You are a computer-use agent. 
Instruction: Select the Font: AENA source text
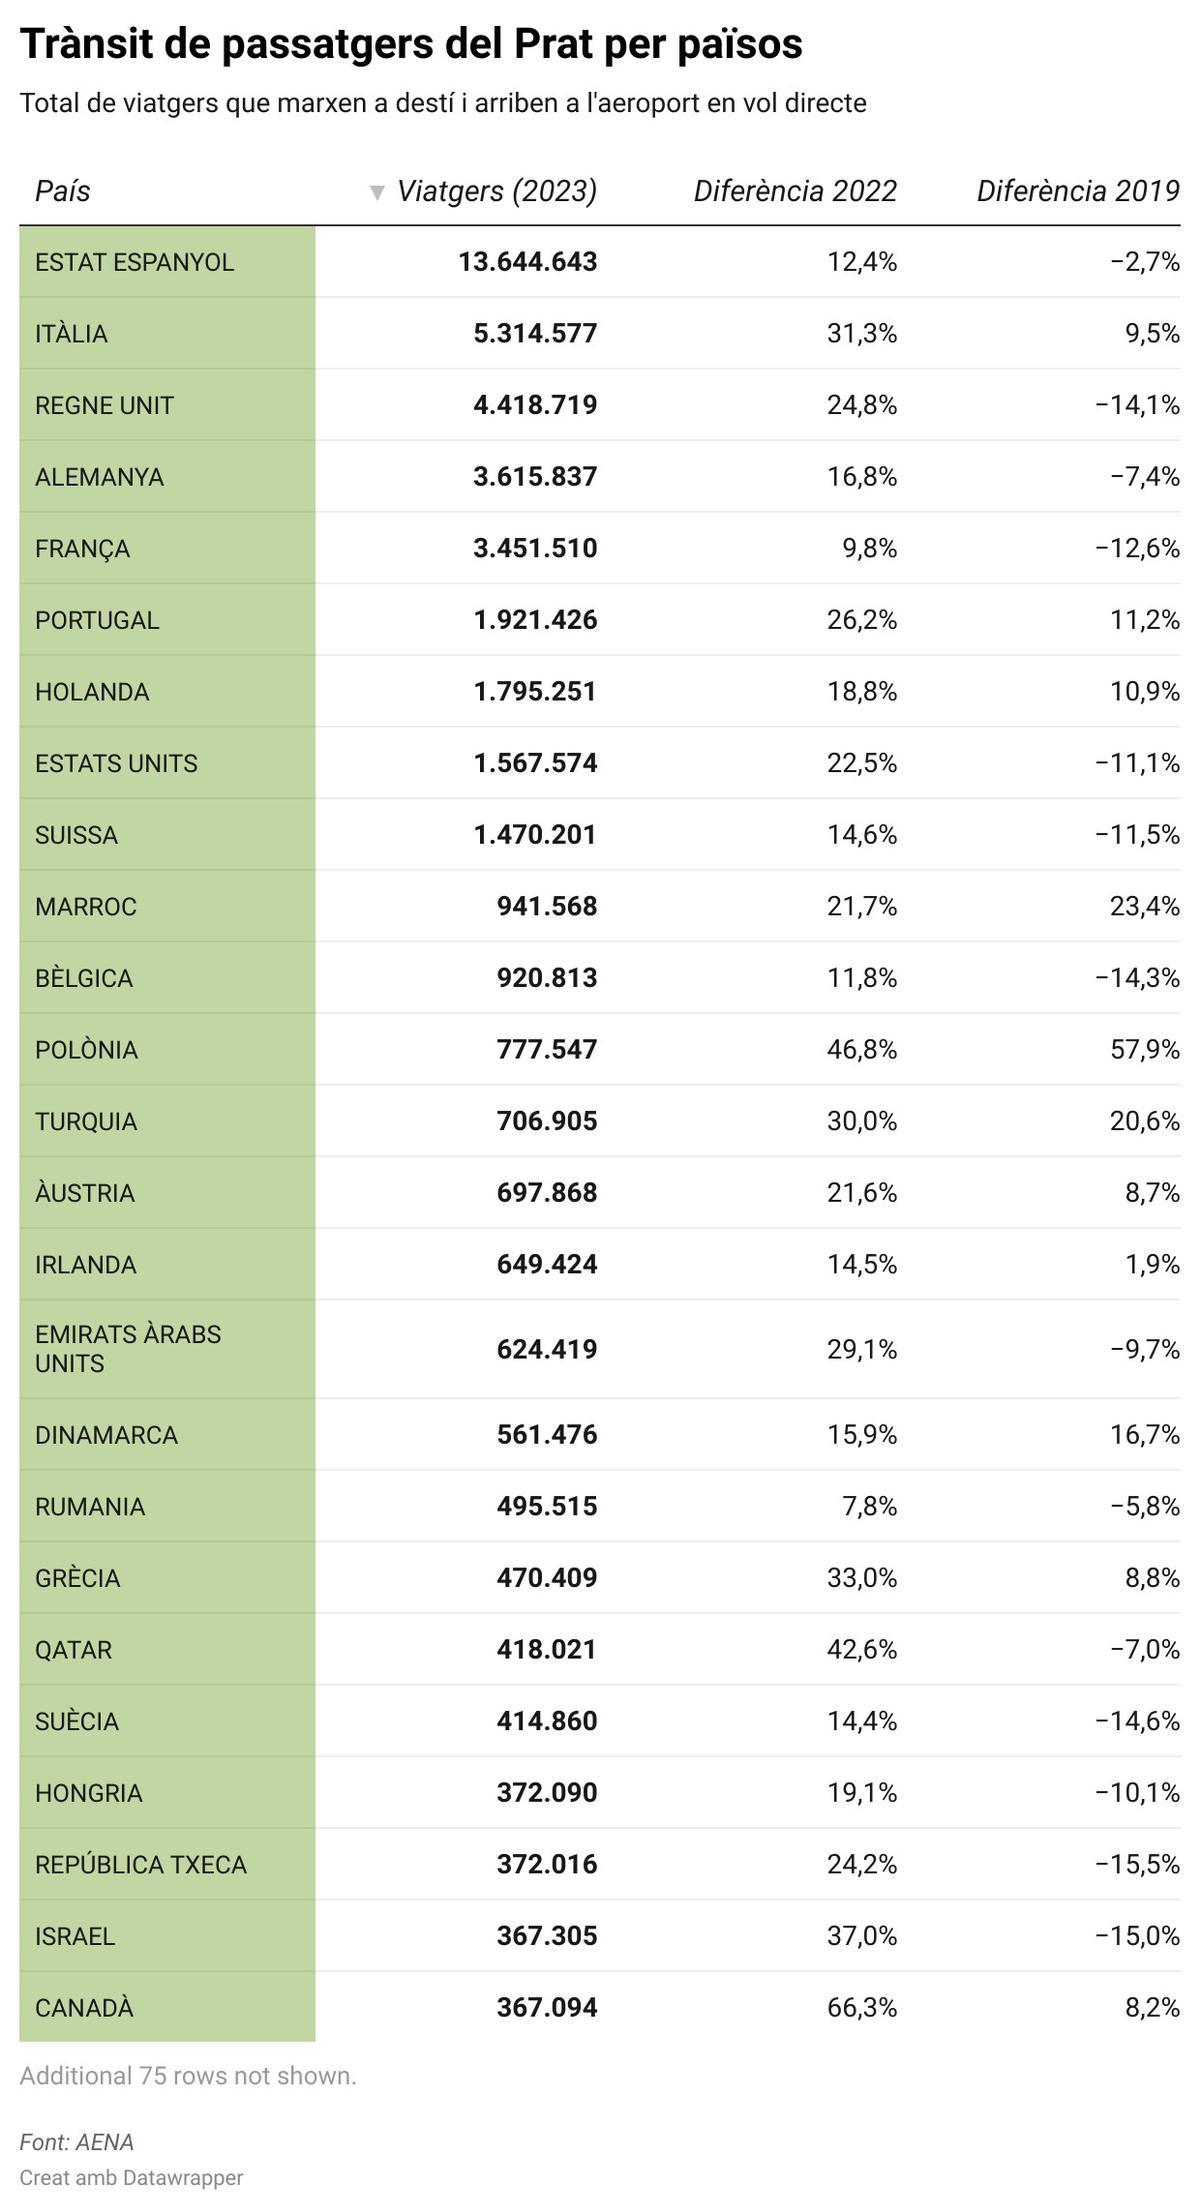[76, 2141]
